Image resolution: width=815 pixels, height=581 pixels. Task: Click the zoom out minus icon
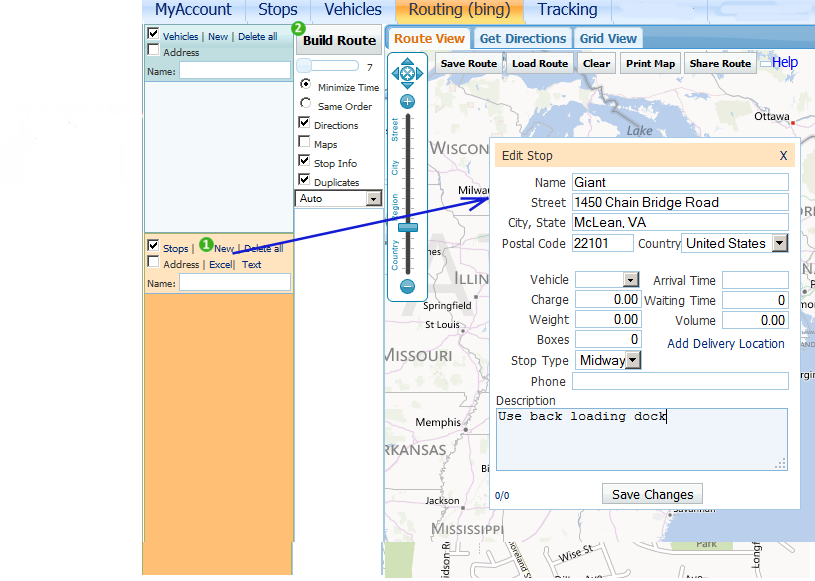click(x=407, y=285)
